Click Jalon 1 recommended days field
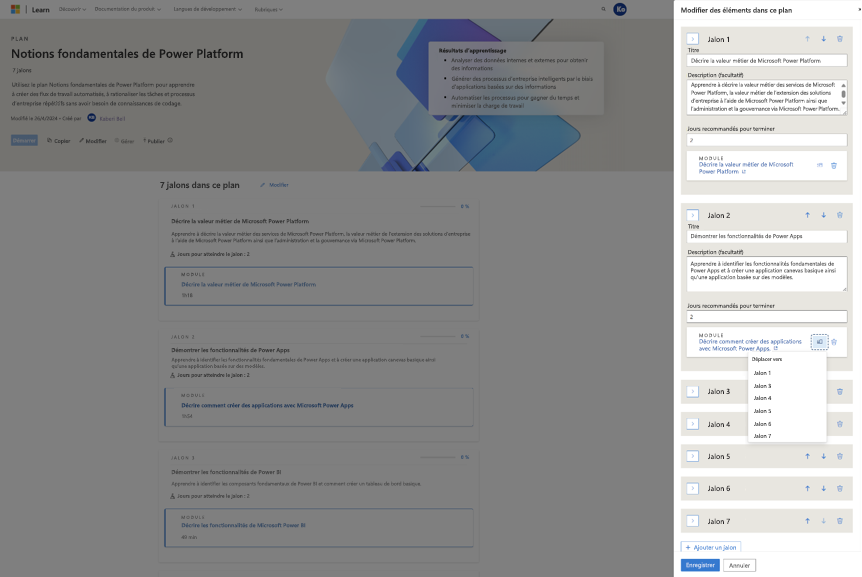 (766, 140)
